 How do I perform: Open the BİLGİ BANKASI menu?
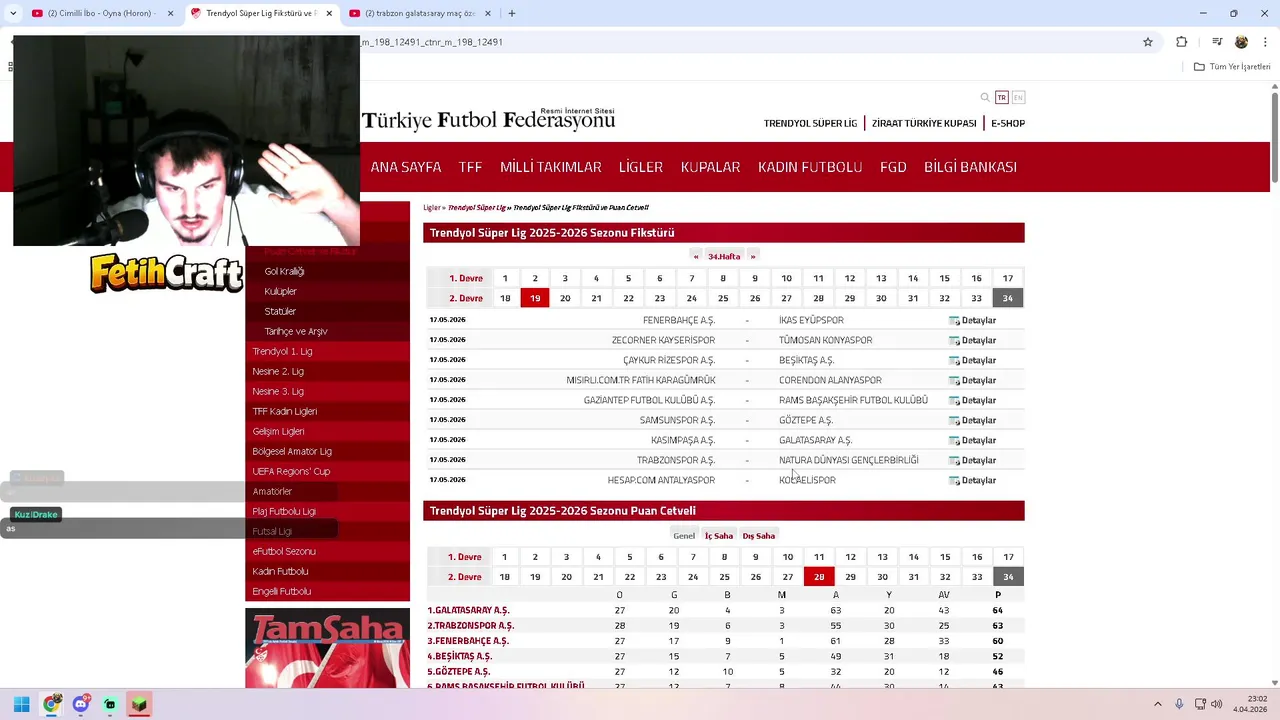(x=970, y=167)
